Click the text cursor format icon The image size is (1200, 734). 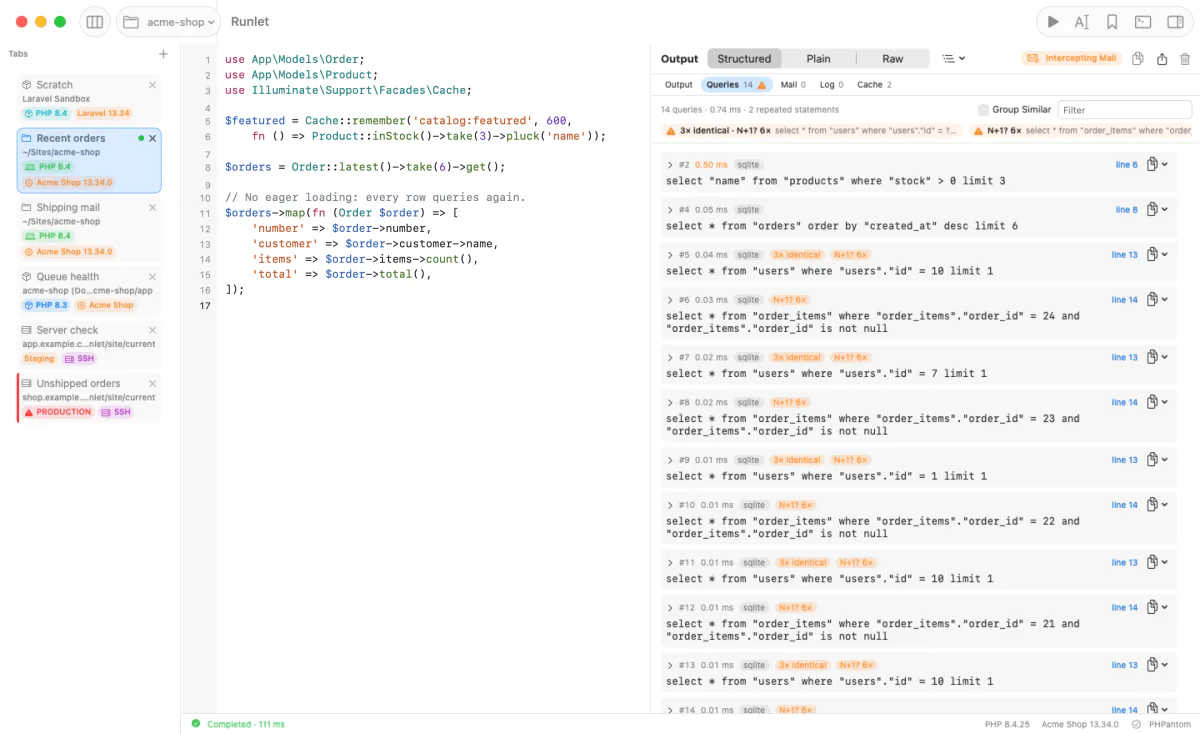tap(1082, 22)
